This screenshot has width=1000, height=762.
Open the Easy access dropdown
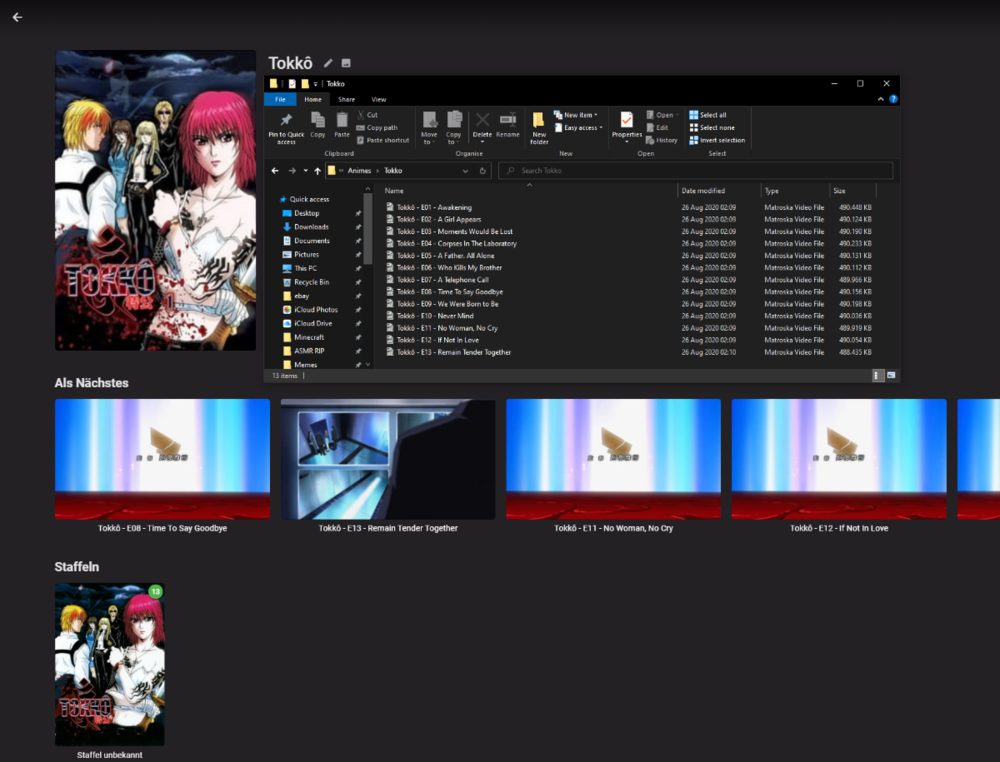click(x=598, y=127)
